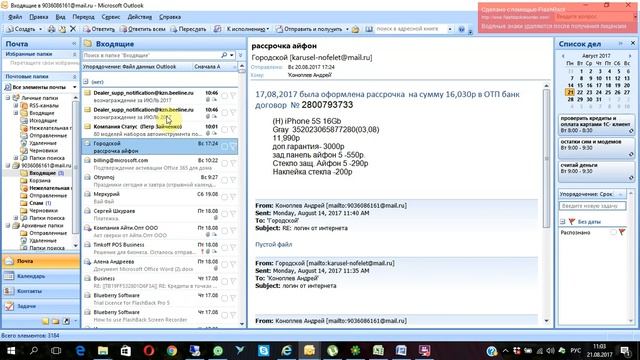The height and width of the screenshot is (360, 640).
Task: Expand the query builder chevron next to search
Action: [240, 55]
